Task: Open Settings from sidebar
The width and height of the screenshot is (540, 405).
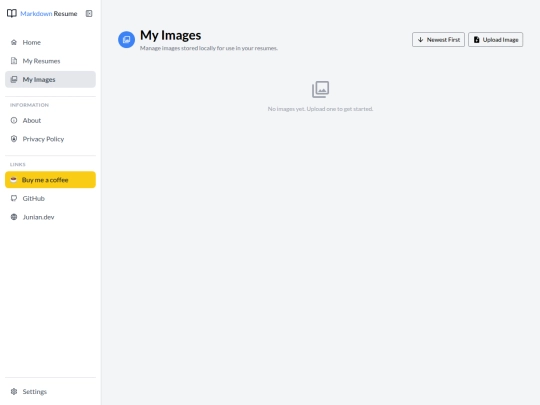Action: point(50,392)
